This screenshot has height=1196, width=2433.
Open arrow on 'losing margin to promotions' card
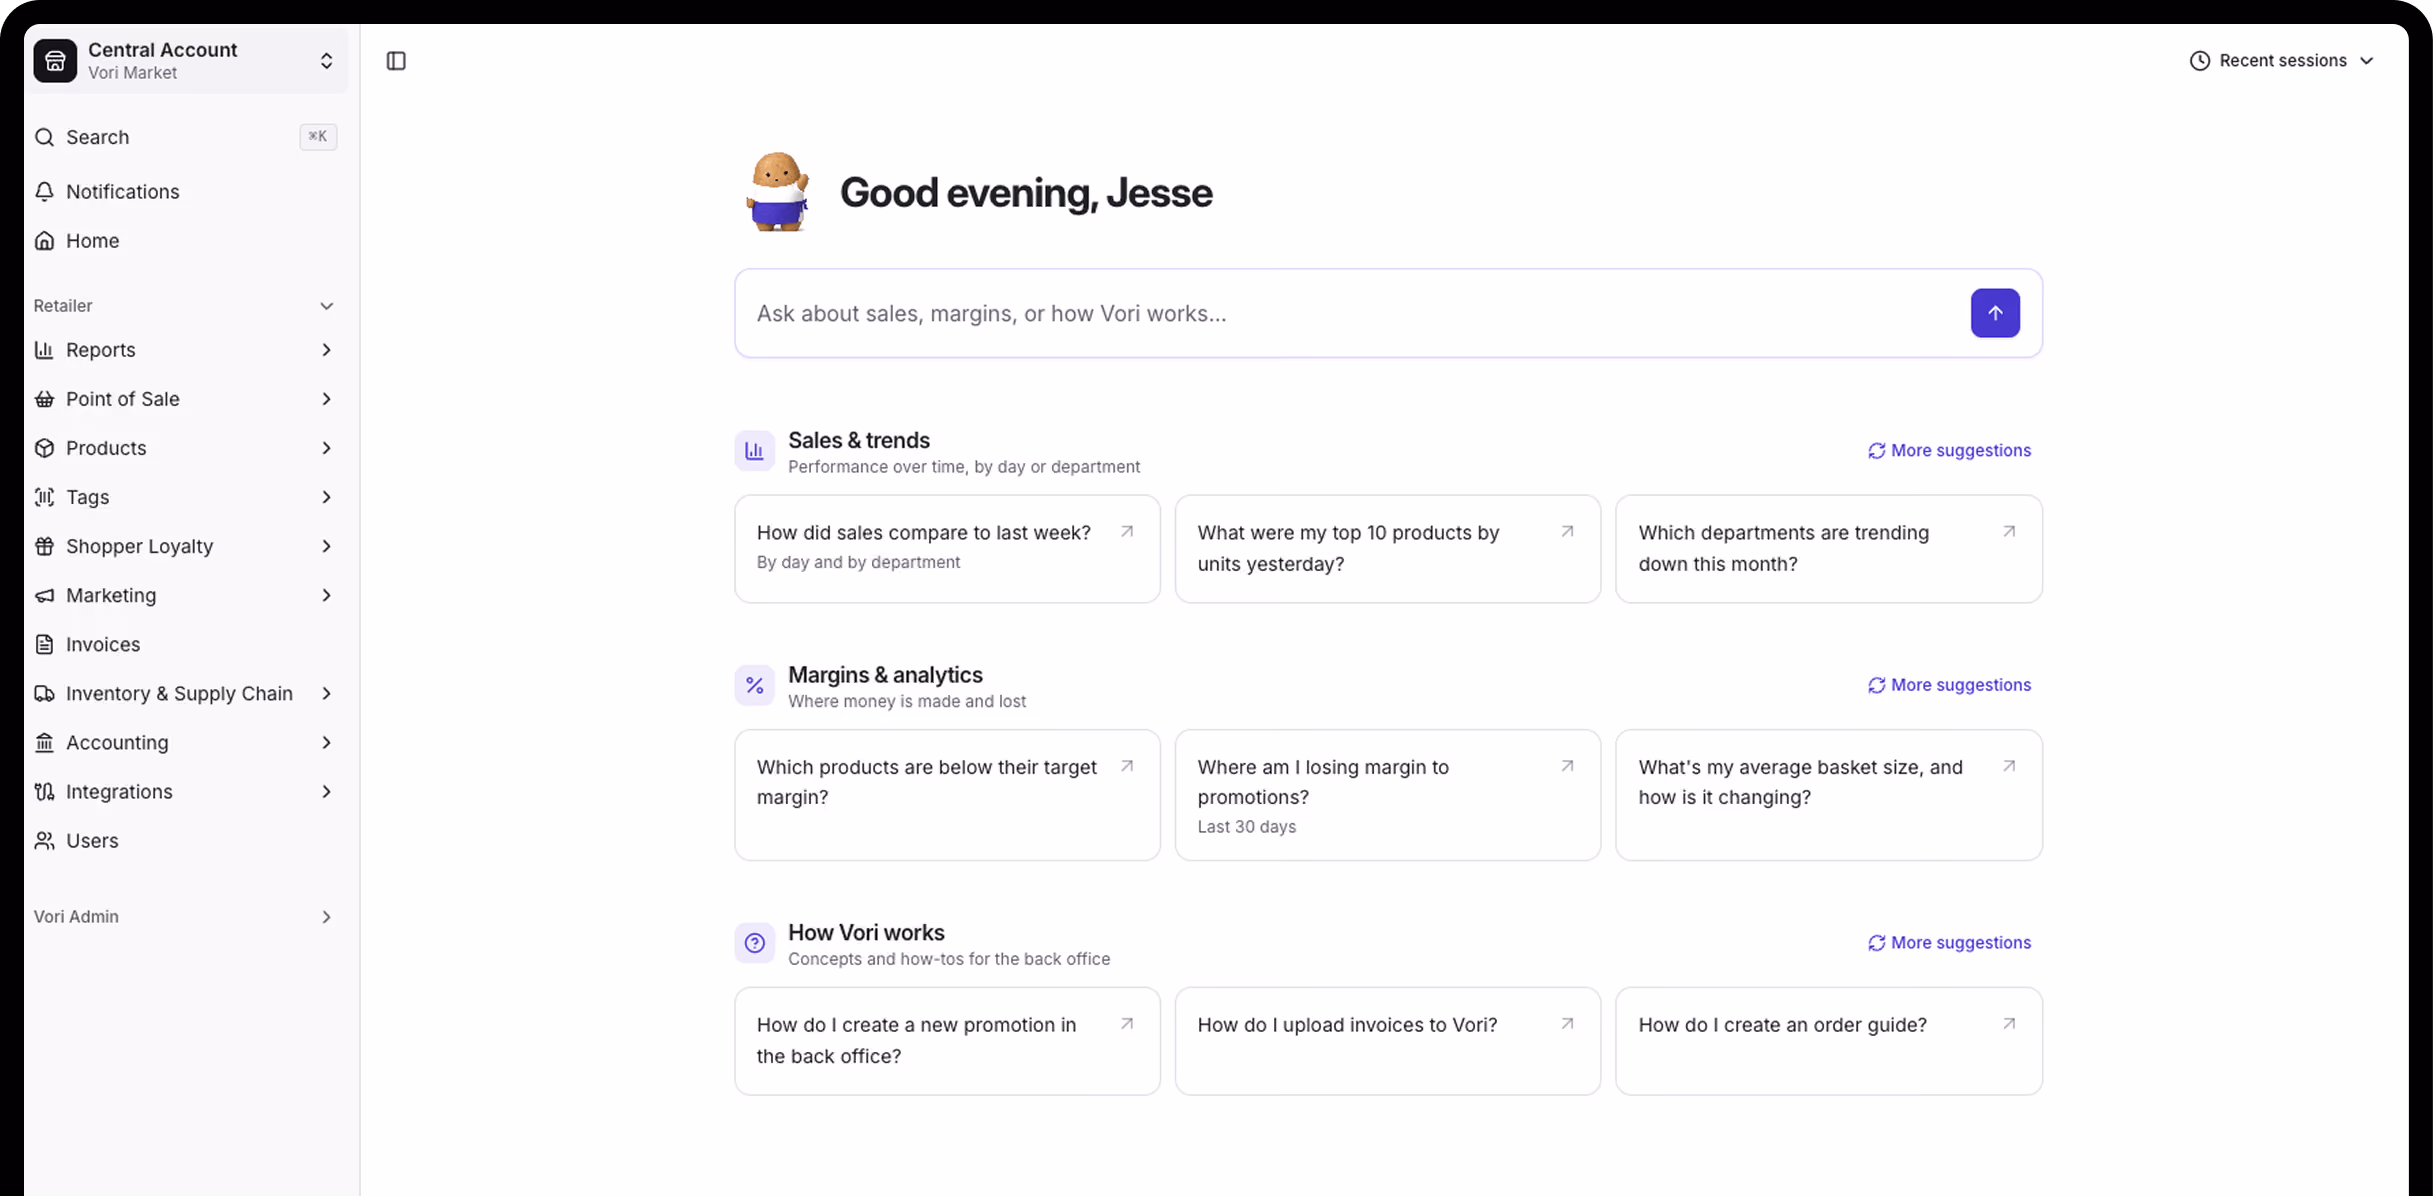coord(1568,766)
